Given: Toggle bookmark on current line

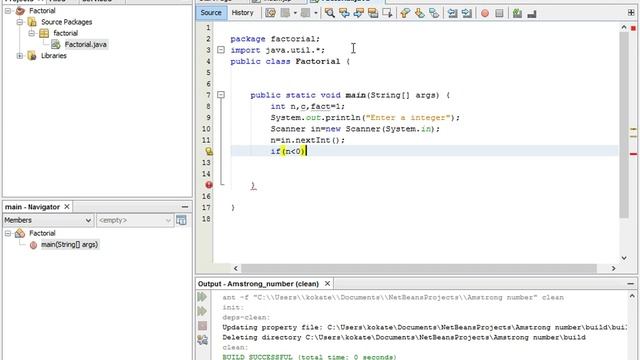Looking at the screenshot, I should pyautogui.click(x=434, y=13).
